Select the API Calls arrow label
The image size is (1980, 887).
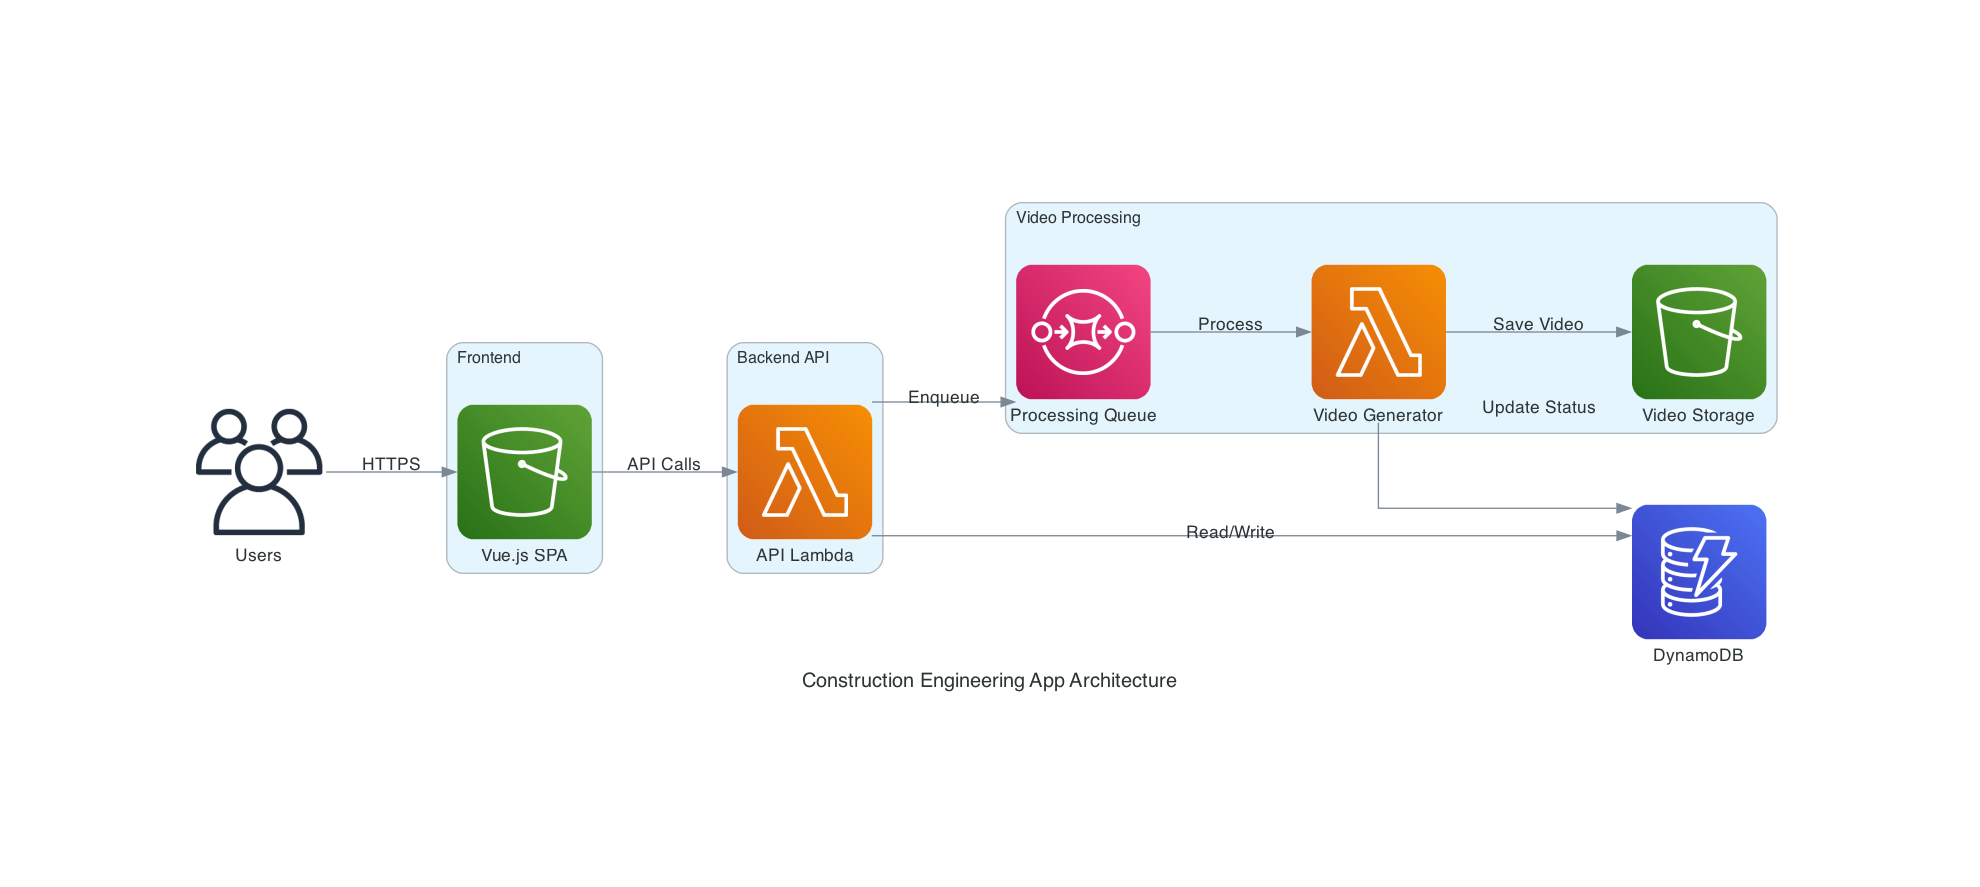coord(663,464)
